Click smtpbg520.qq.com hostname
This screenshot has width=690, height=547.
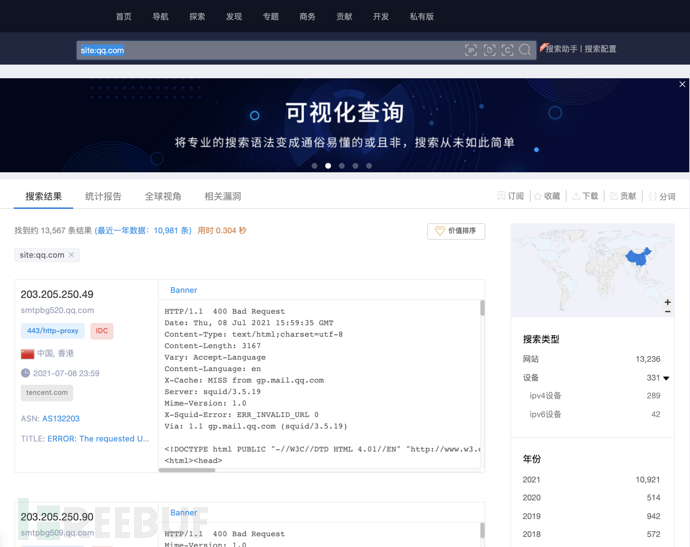[x=57, y=310]
